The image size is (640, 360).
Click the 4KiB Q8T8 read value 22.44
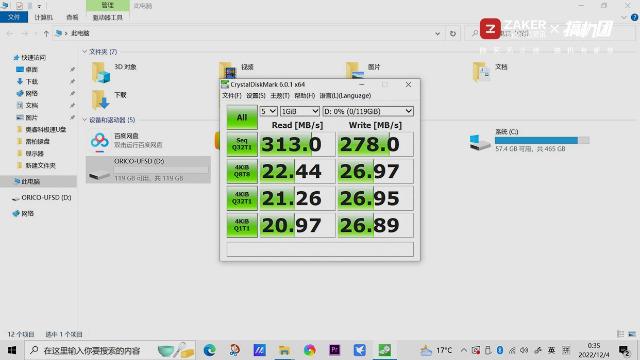[x=298, y=171]
